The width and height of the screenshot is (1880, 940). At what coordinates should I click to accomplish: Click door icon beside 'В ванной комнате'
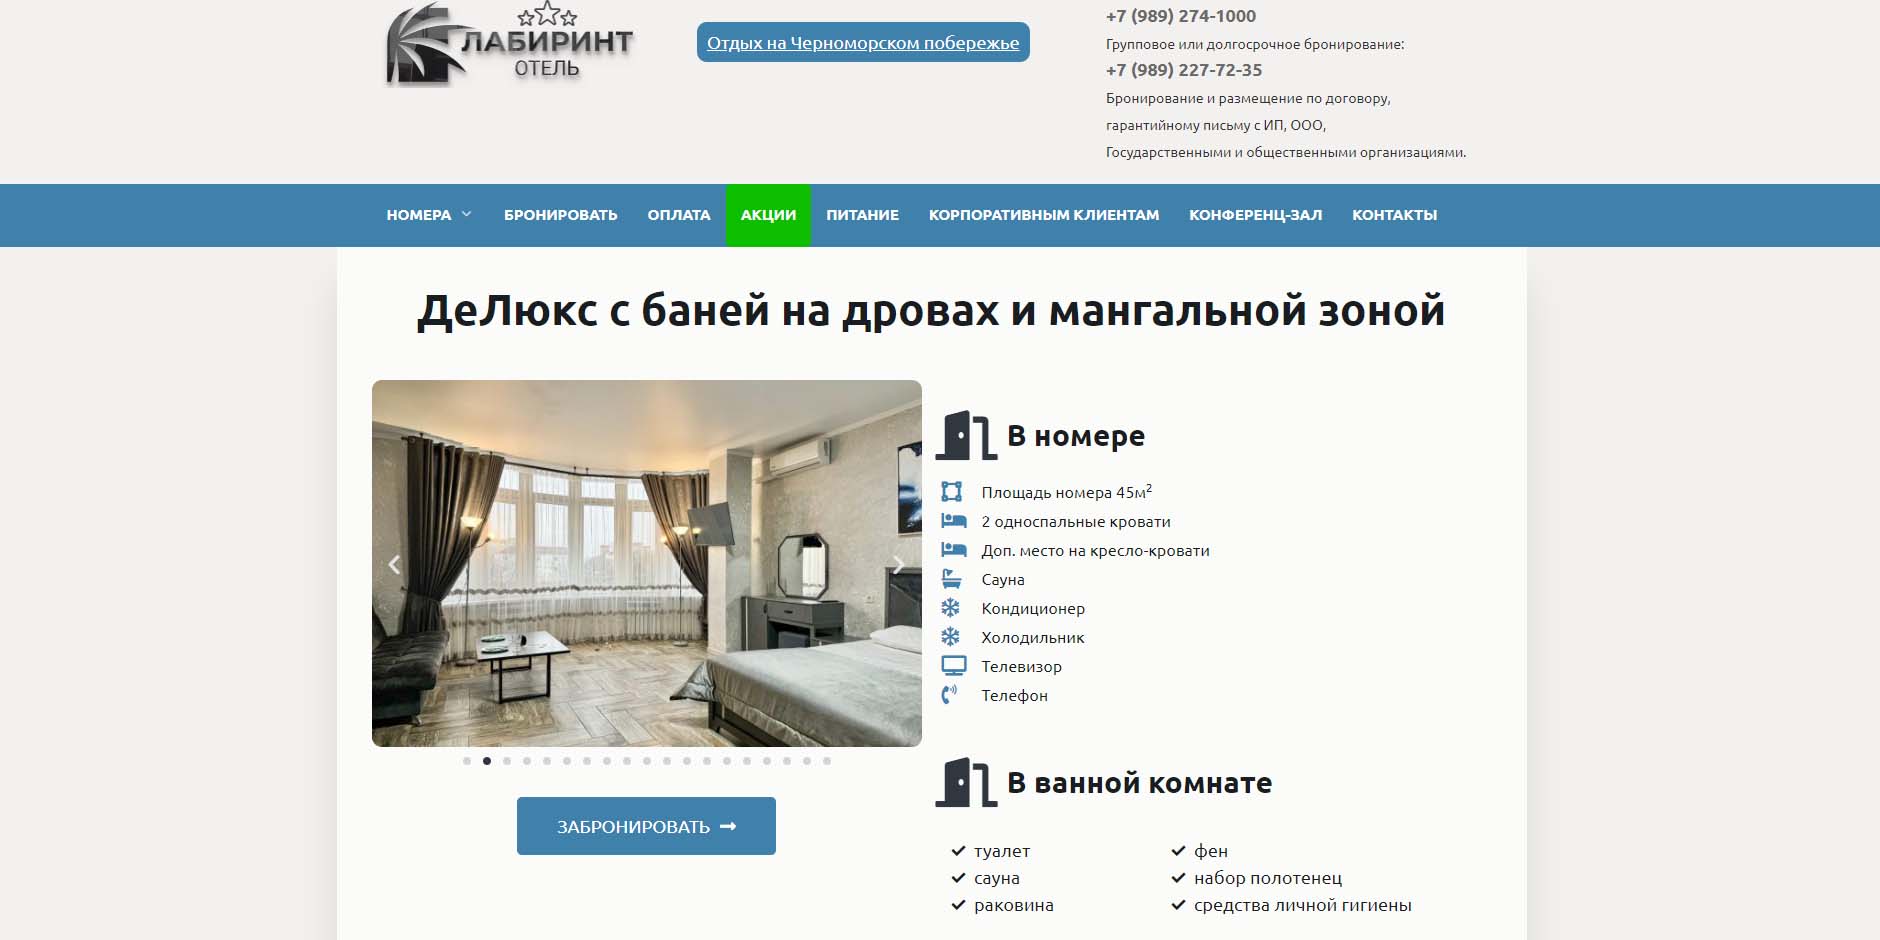[x=965, y=782]
